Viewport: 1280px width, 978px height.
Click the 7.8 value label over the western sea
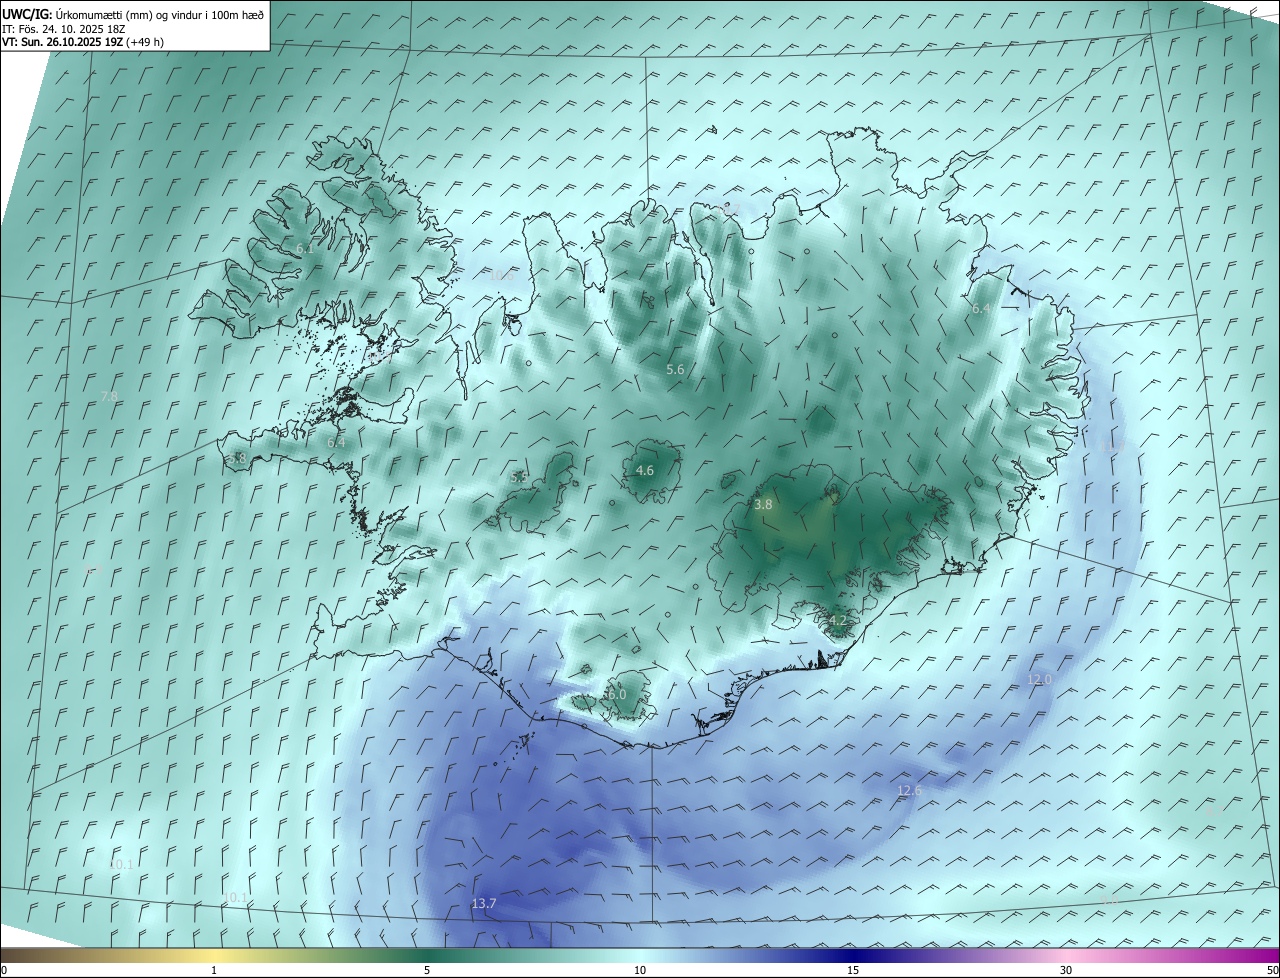click(x=109, y=397)
